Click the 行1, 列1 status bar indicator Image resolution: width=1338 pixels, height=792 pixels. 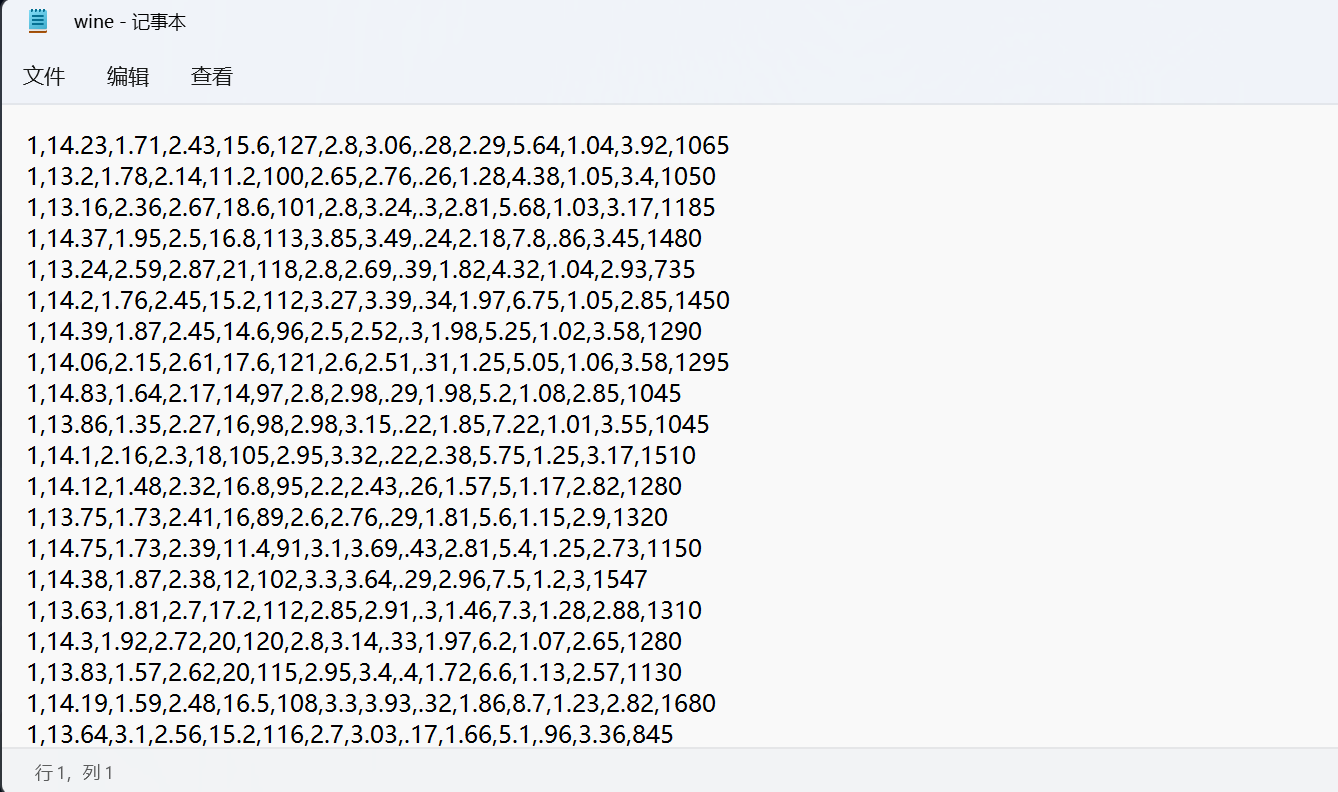75,772
